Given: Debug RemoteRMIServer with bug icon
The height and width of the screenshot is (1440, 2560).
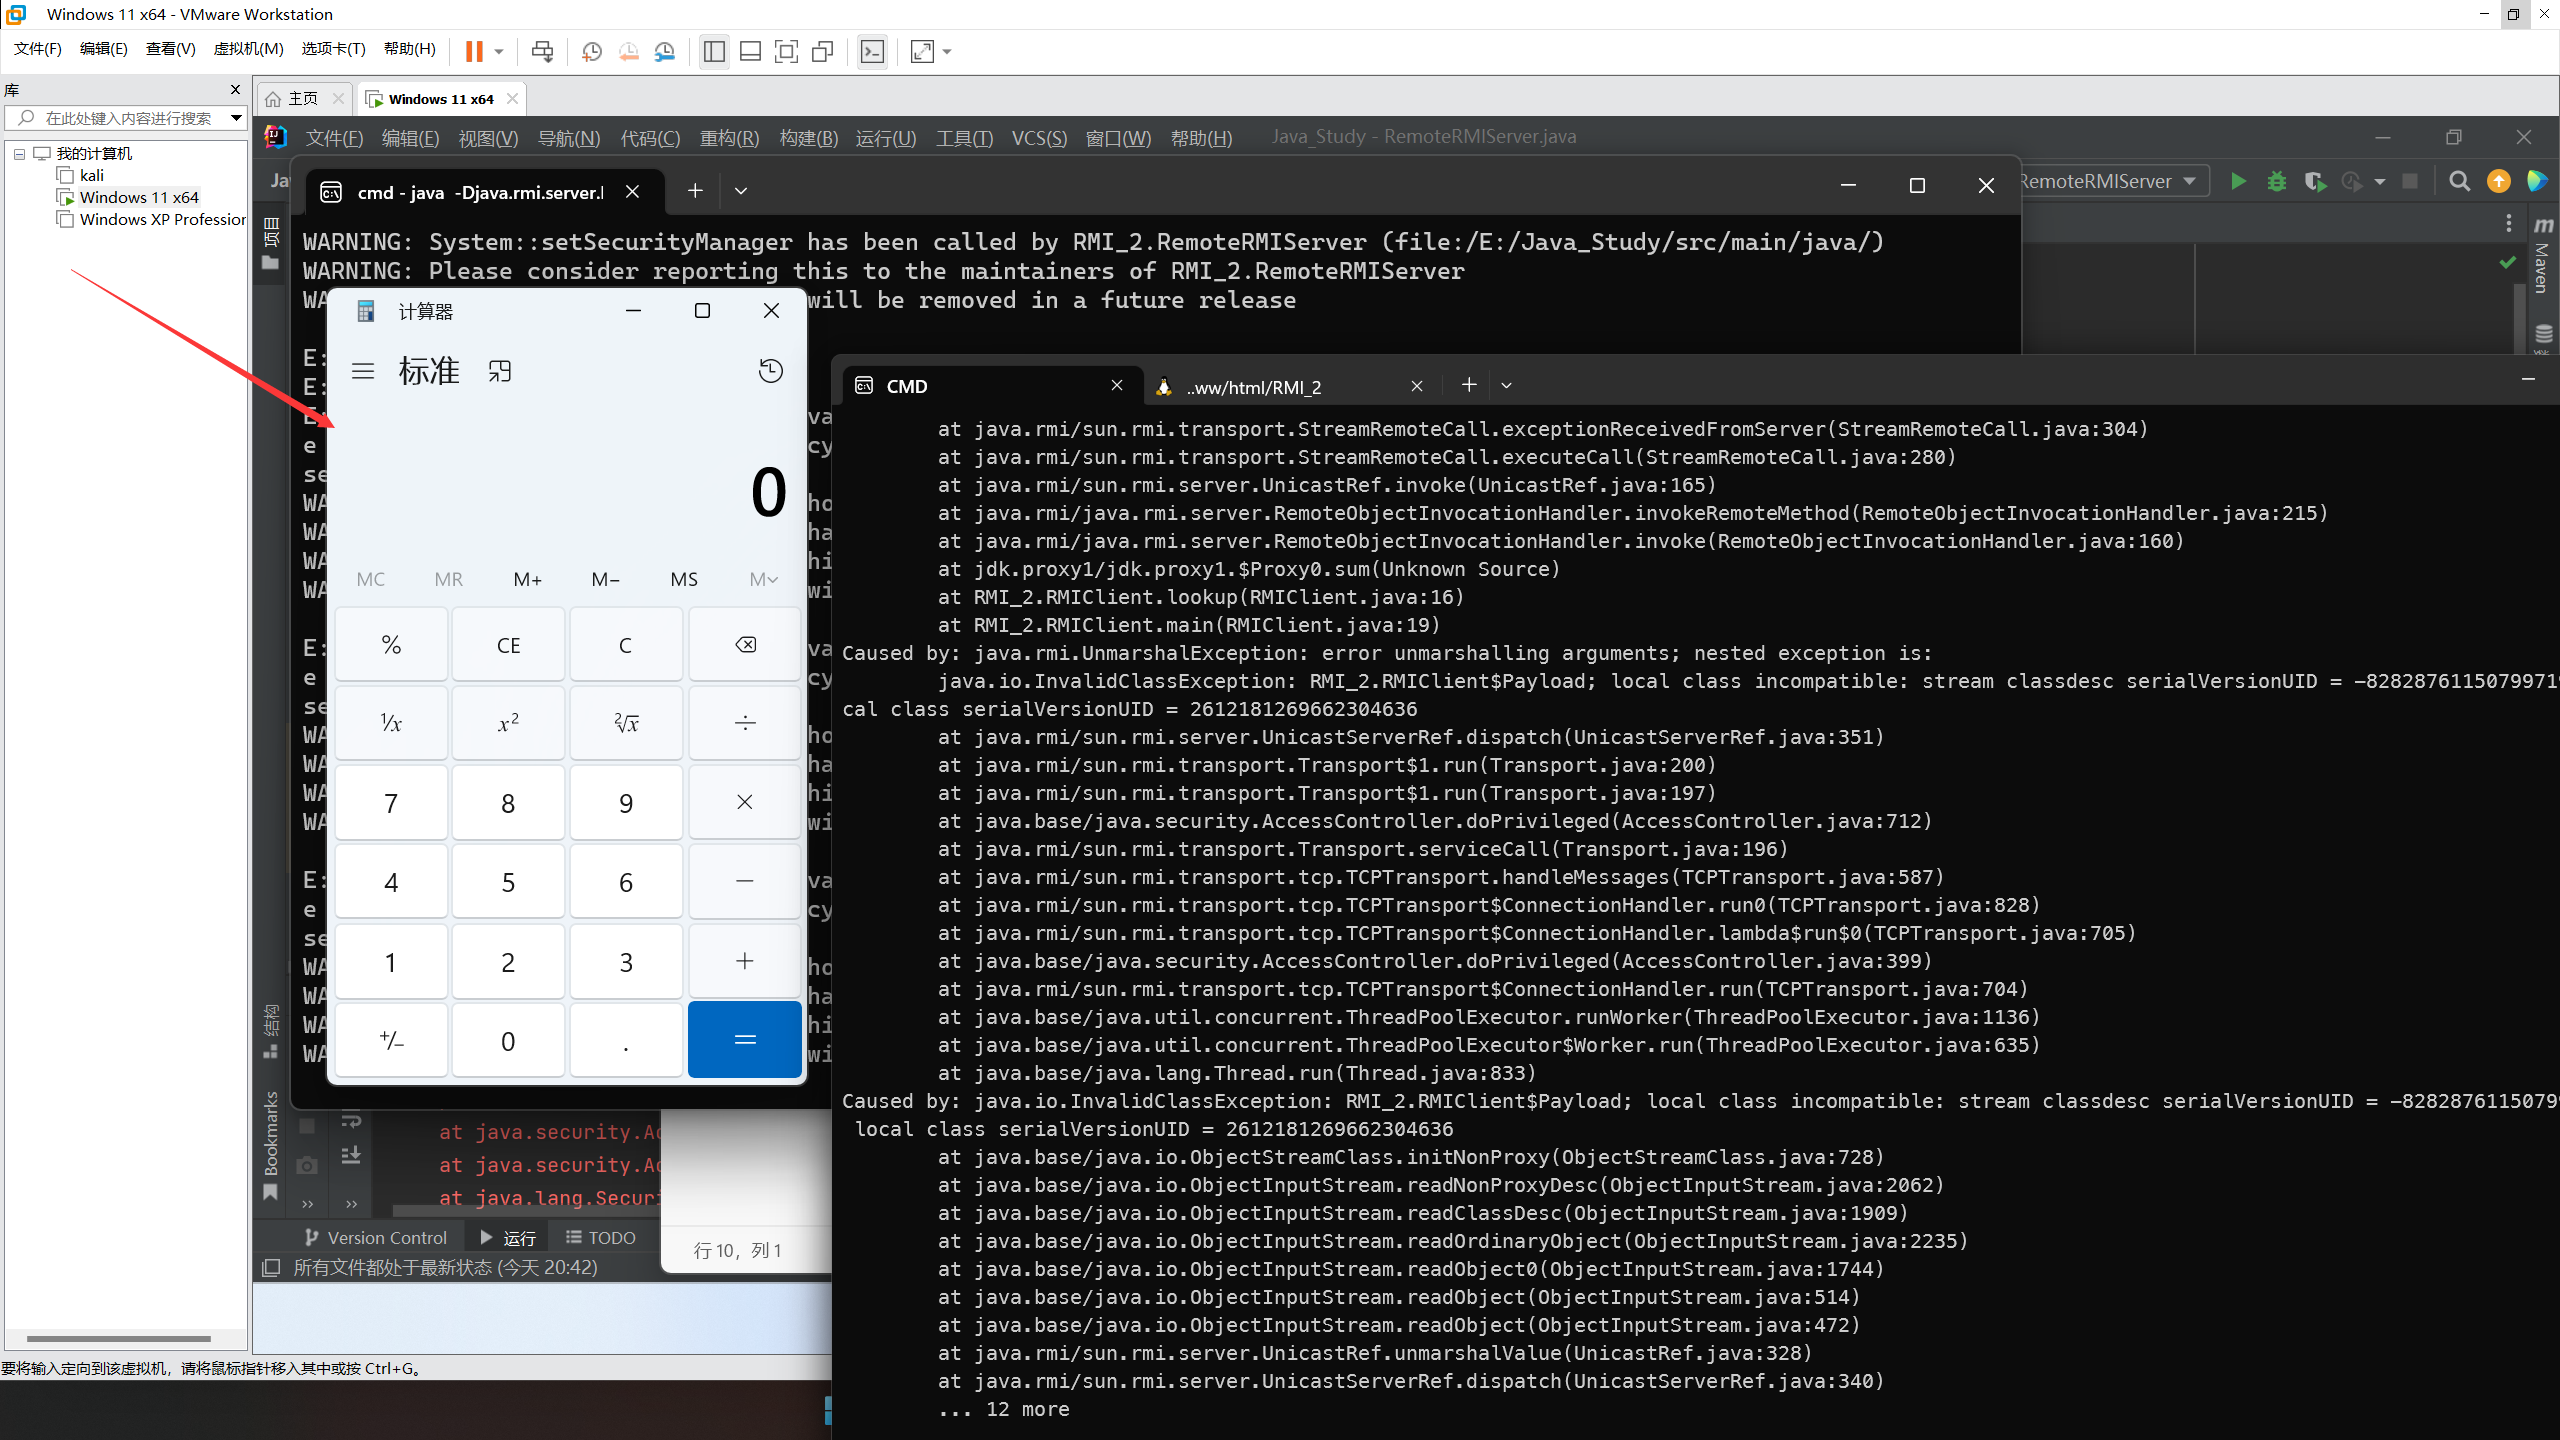Looking at the screenshot, I should pyautogui.click(x=2277, y=181).
